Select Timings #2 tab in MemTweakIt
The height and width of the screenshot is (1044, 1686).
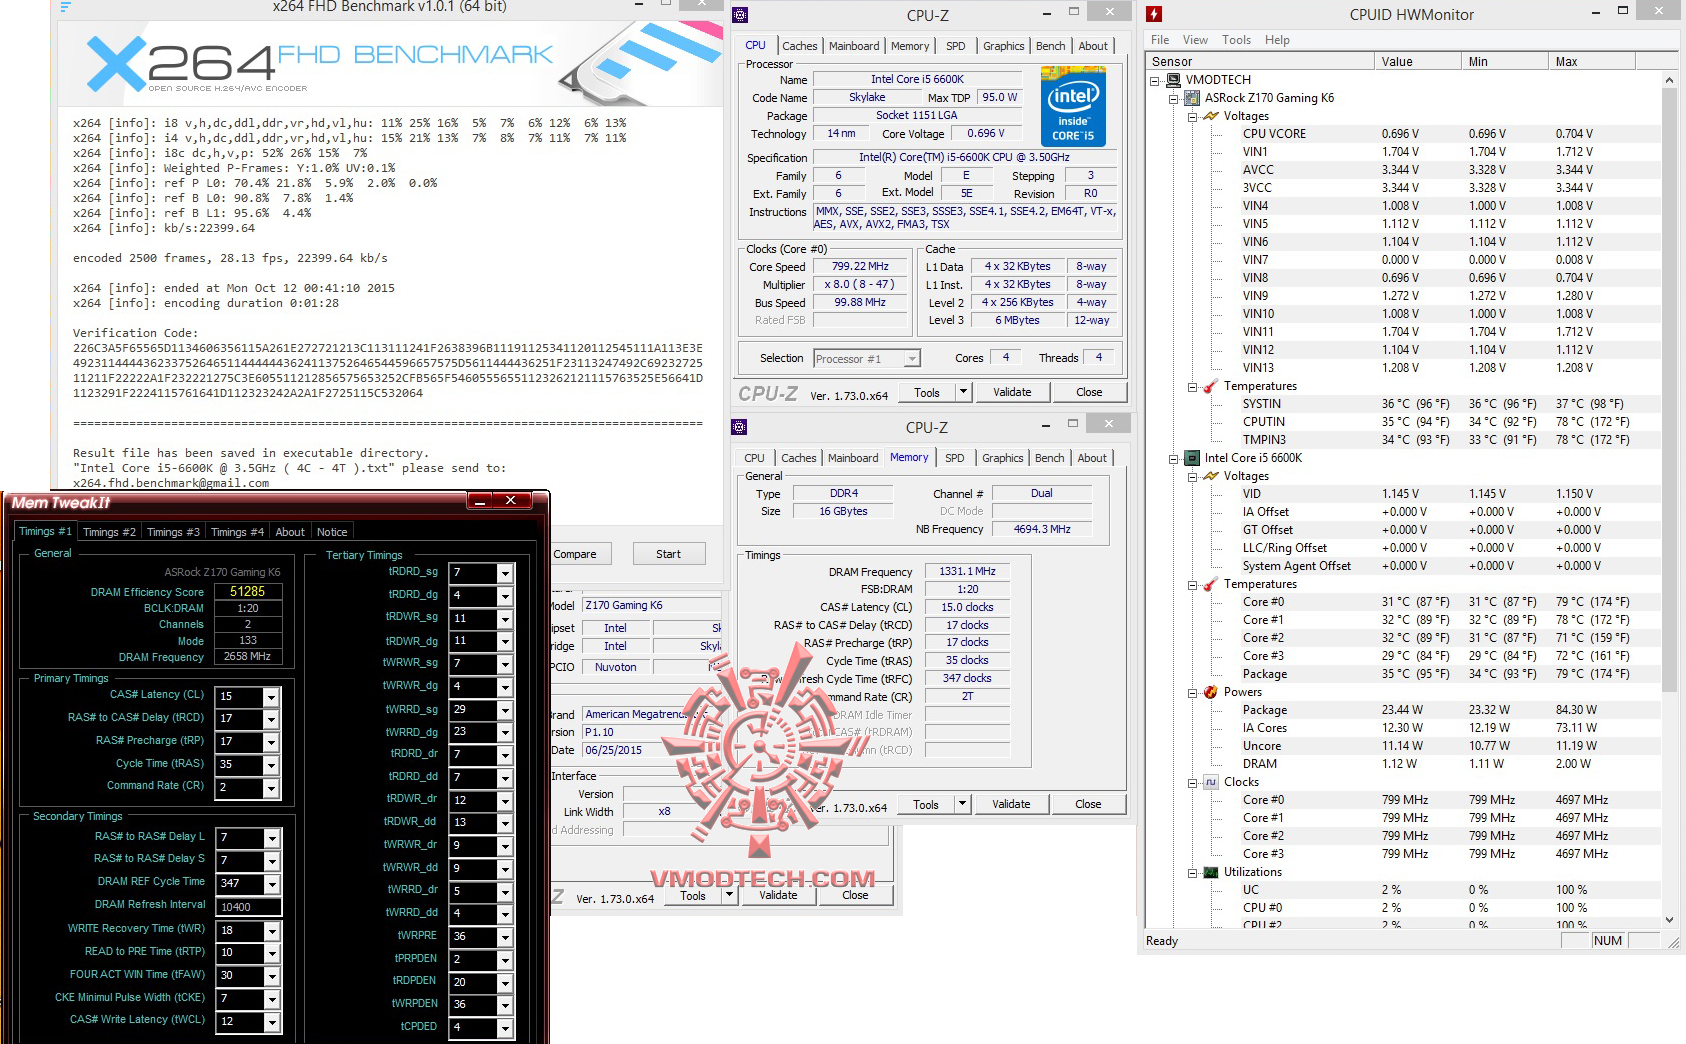pyautogui.click(x=109, y=532)
